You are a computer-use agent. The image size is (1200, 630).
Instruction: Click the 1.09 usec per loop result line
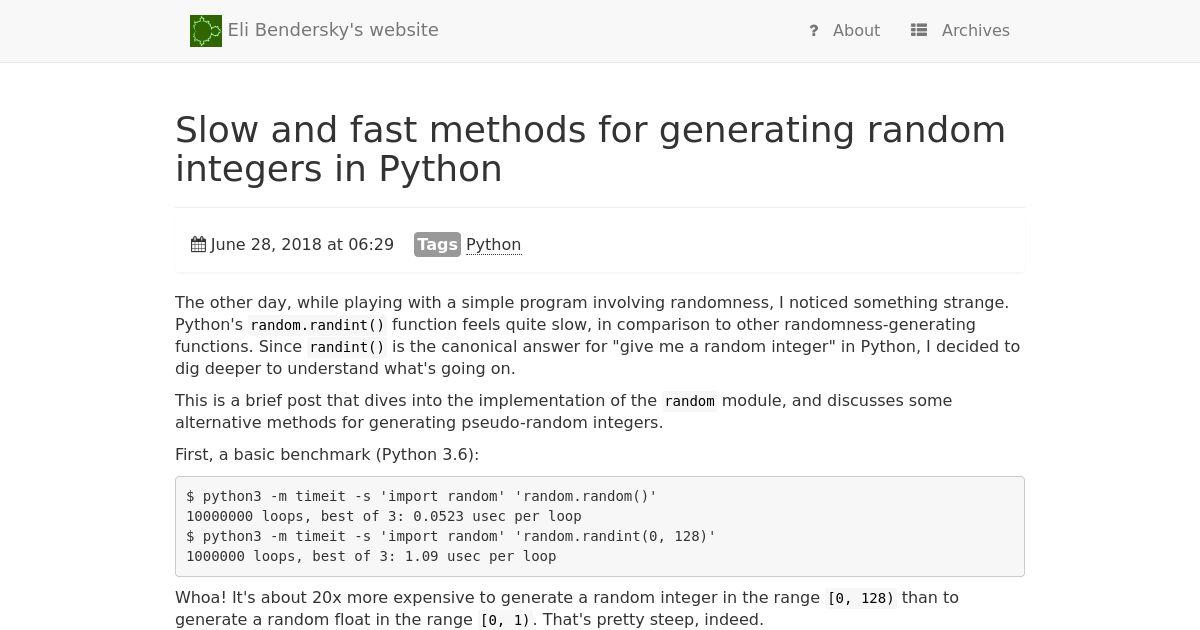371,556
